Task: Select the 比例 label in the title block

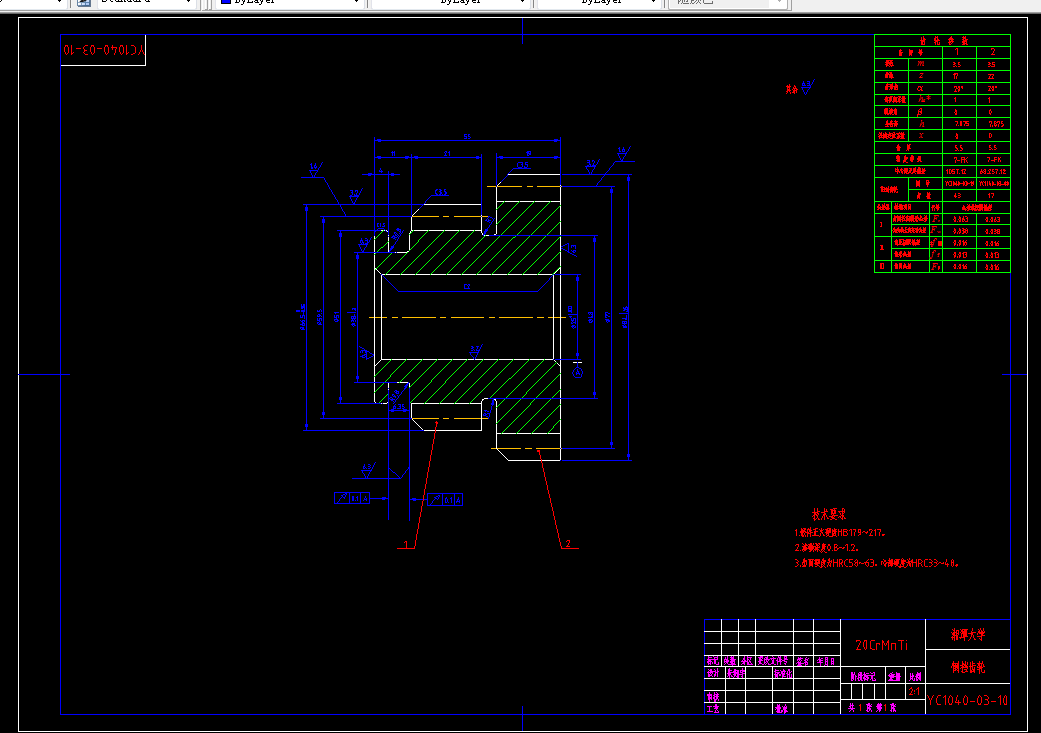Action: 916,677
